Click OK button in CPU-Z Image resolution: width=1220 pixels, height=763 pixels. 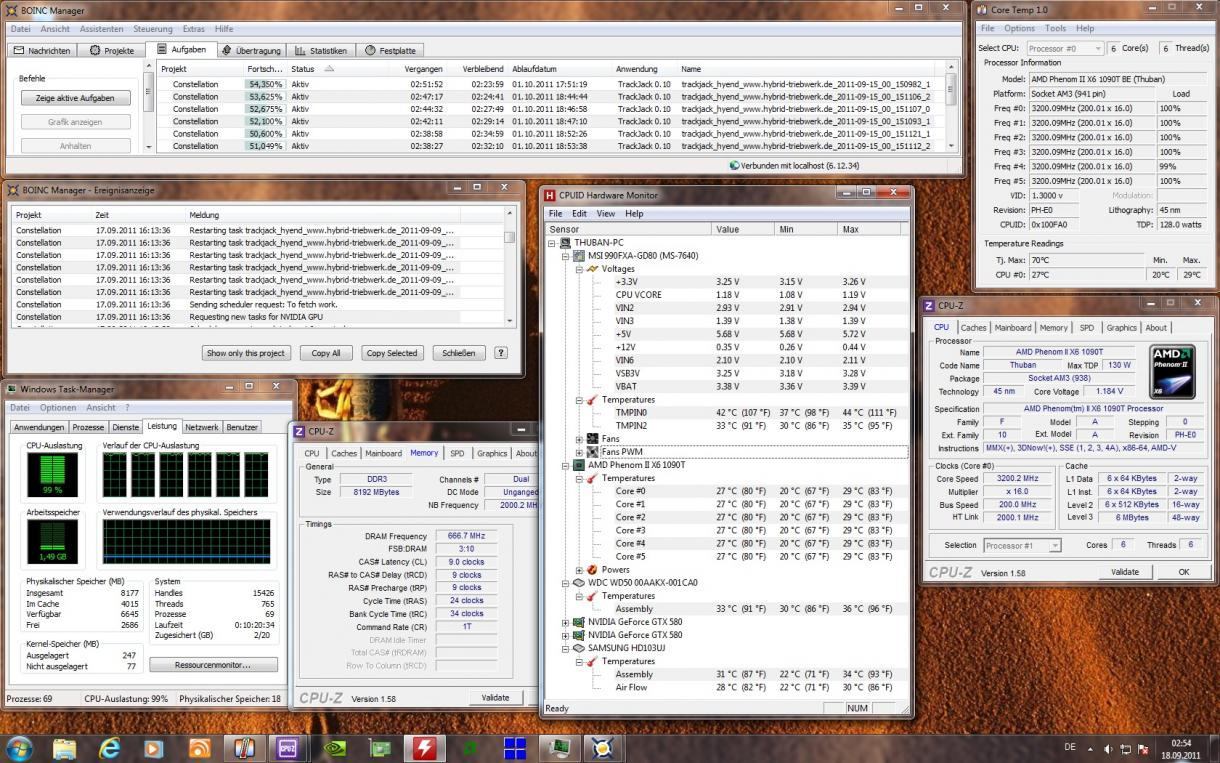click(x=1183, y=572)
